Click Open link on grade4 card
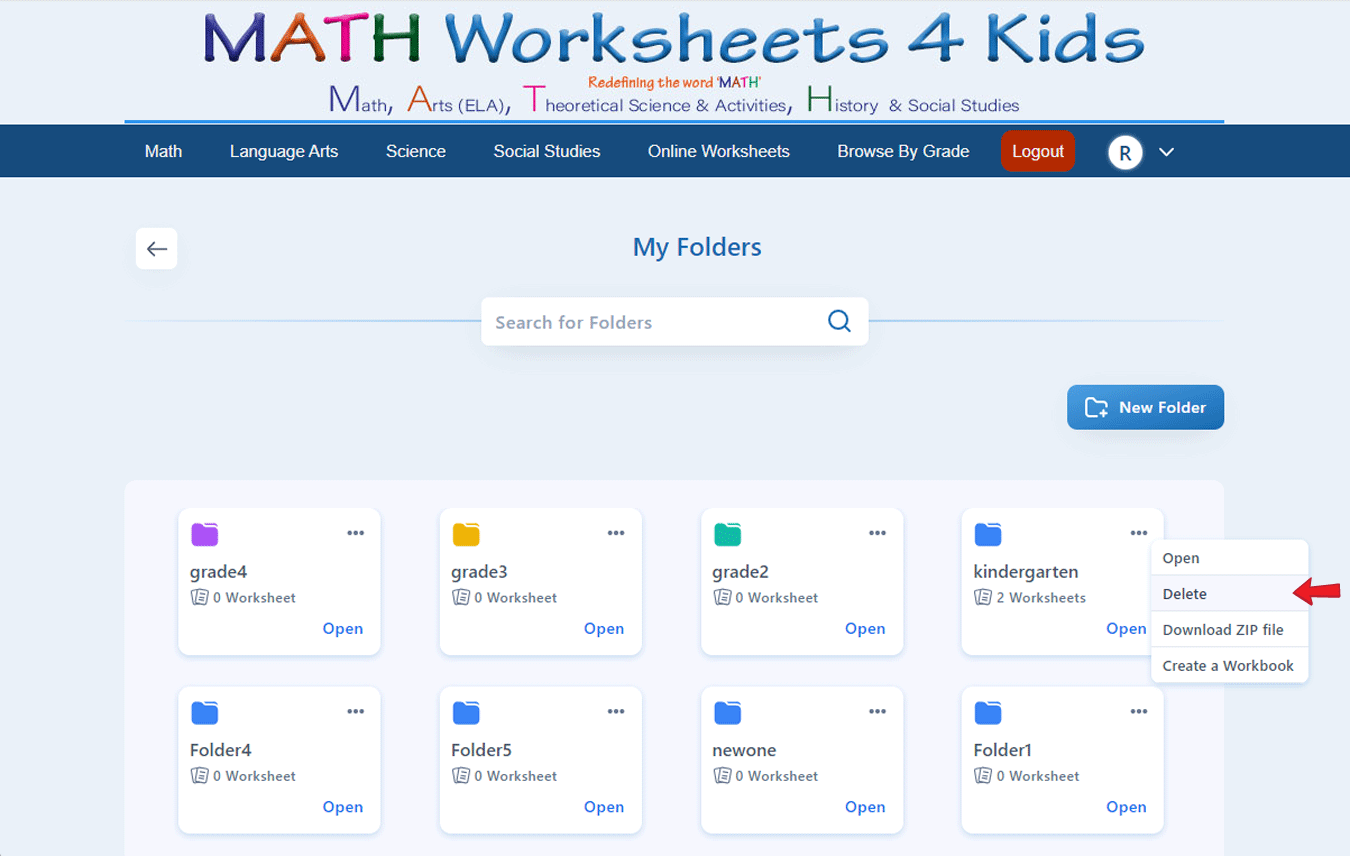Image resolution: width=1350 pixels, height=856 pixels. 342,629
